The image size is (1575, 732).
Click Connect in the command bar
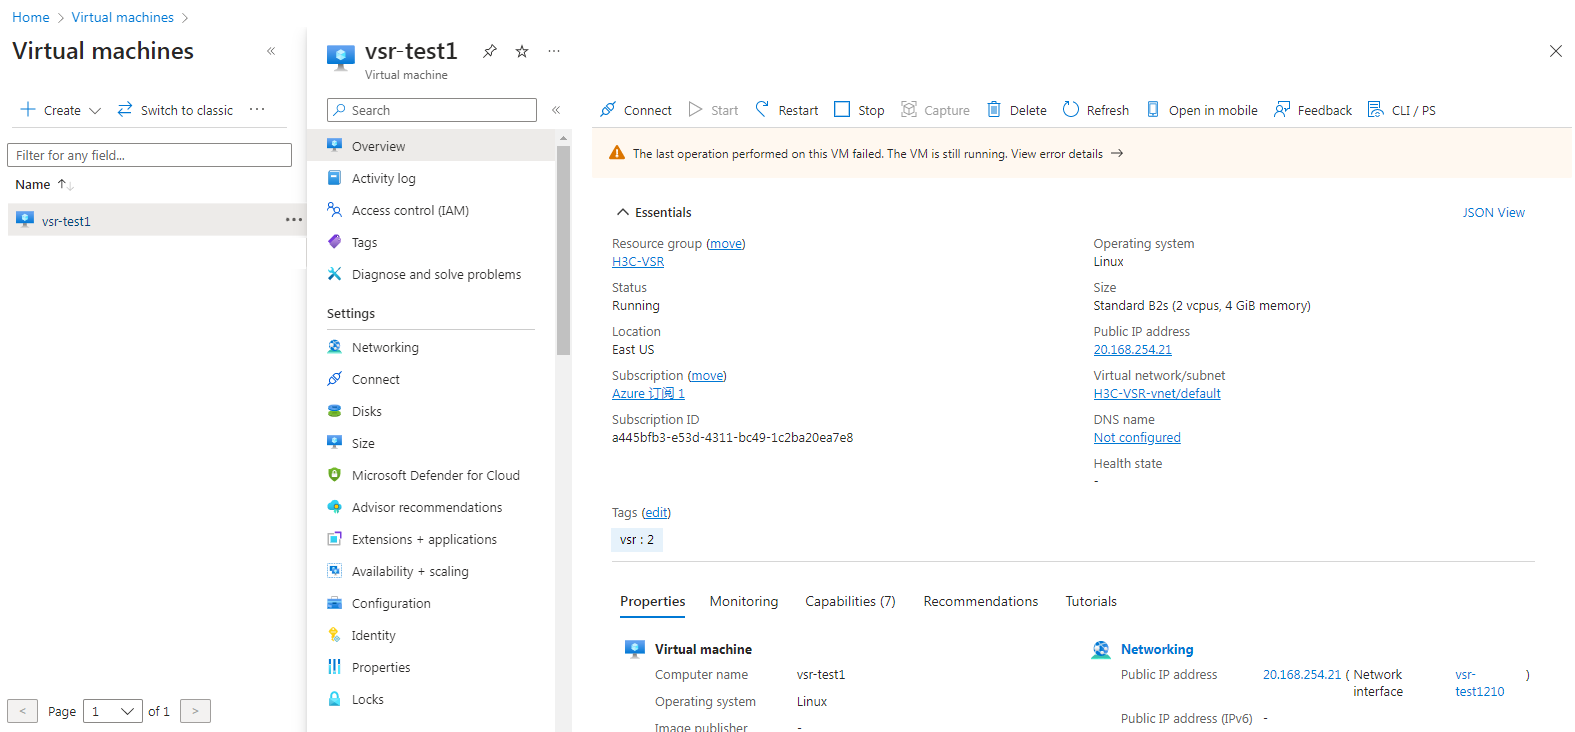pyautogui.click(x=636, y=110)
